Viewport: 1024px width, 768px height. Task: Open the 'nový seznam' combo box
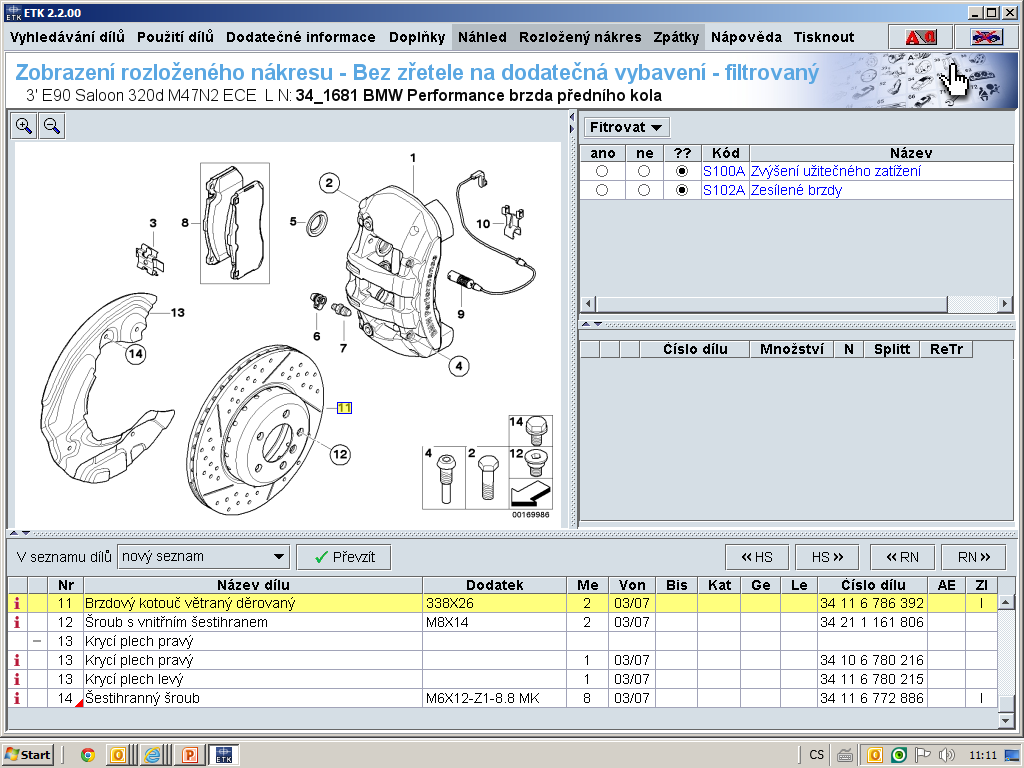[x=203, y=557]
